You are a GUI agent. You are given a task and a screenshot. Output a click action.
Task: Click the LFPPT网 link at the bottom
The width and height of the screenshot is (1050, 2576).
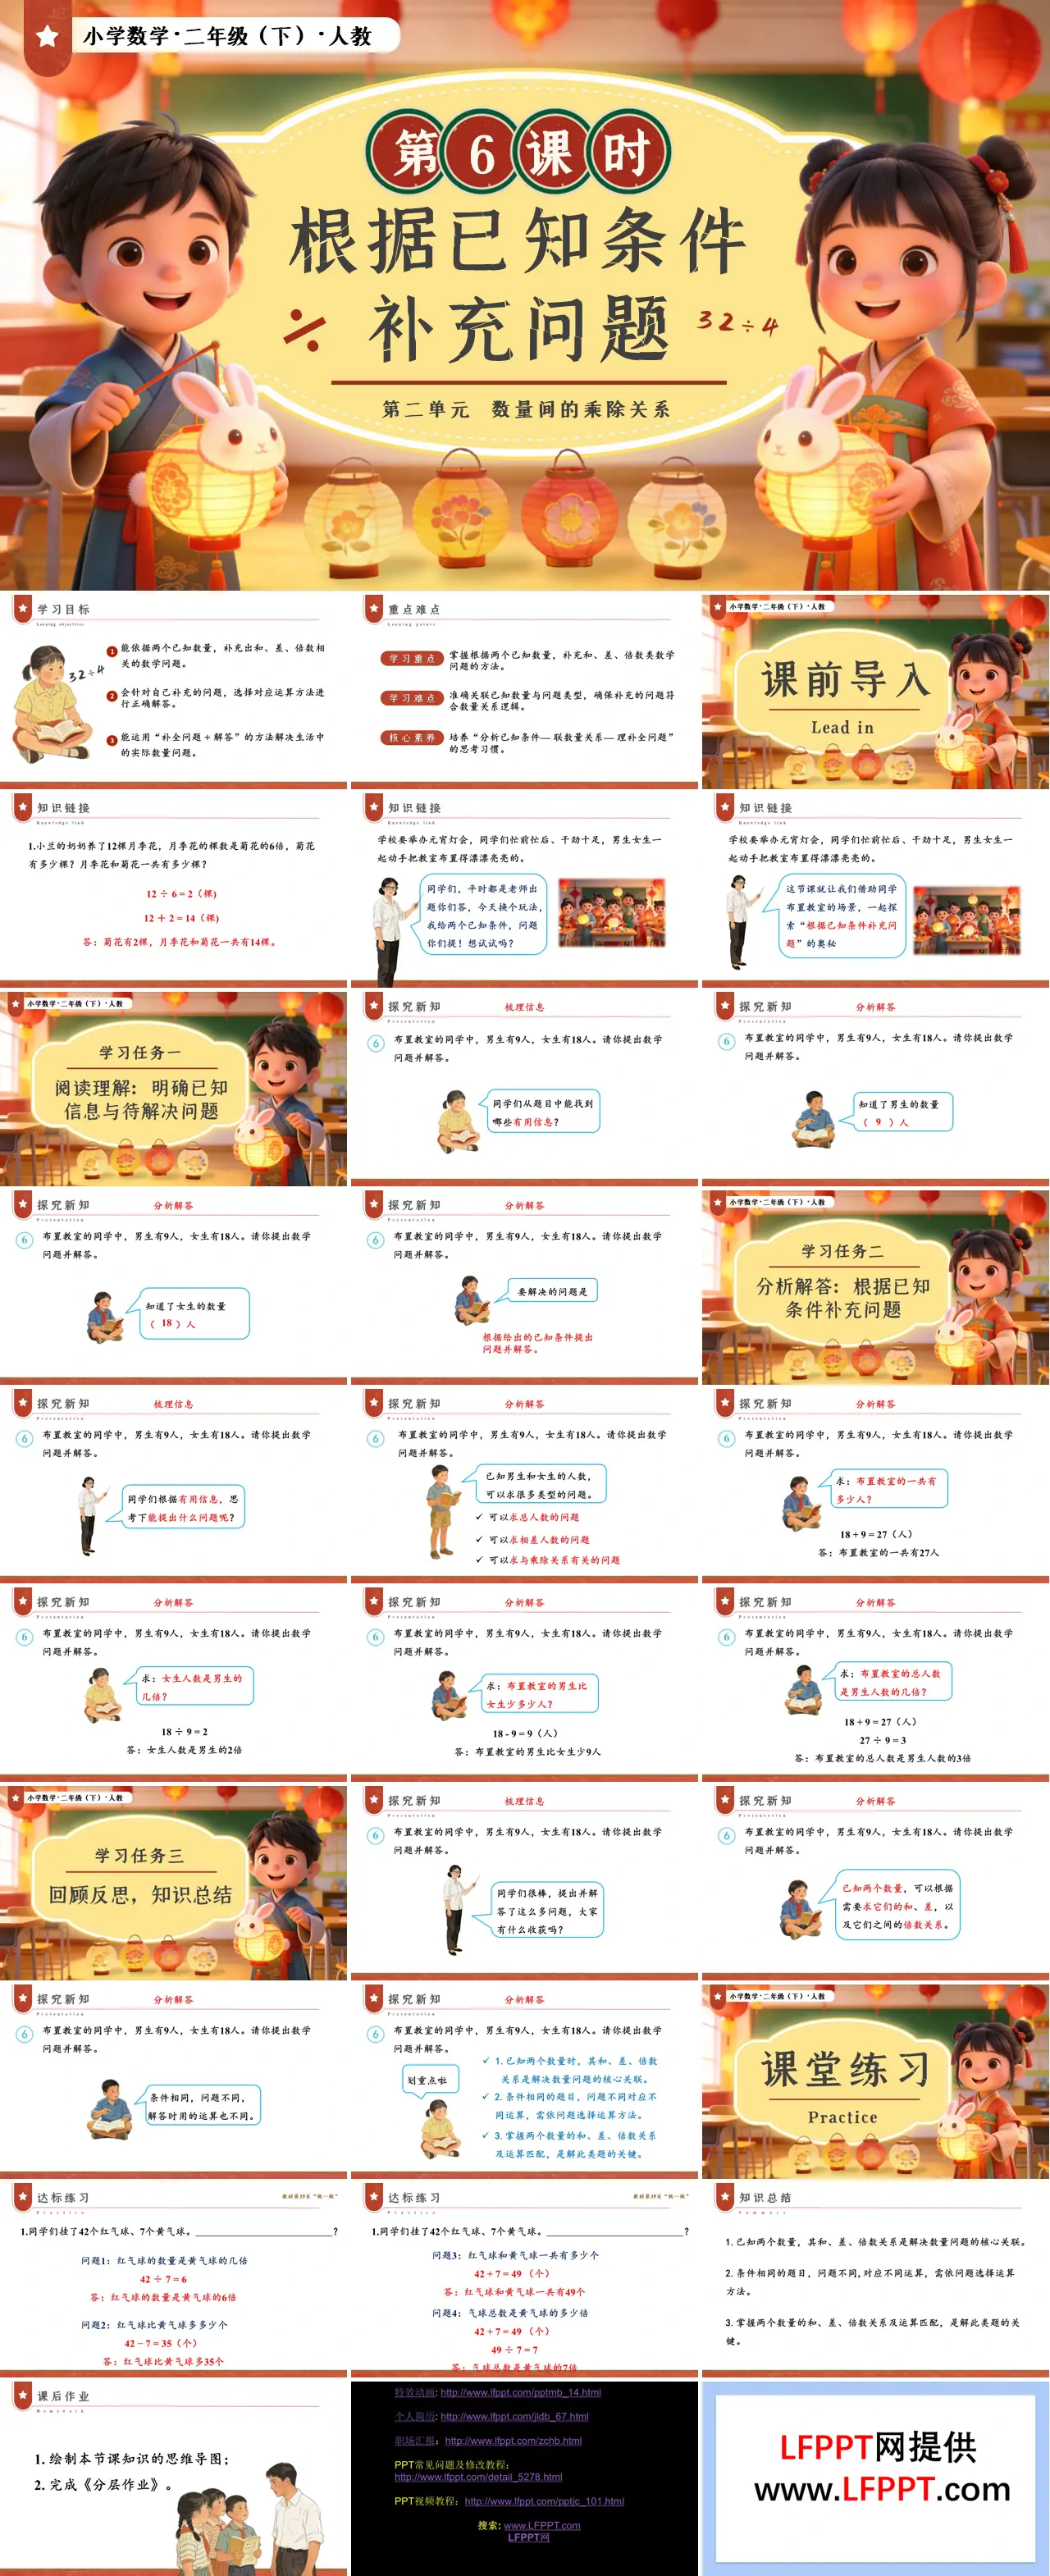point(528,2537)
